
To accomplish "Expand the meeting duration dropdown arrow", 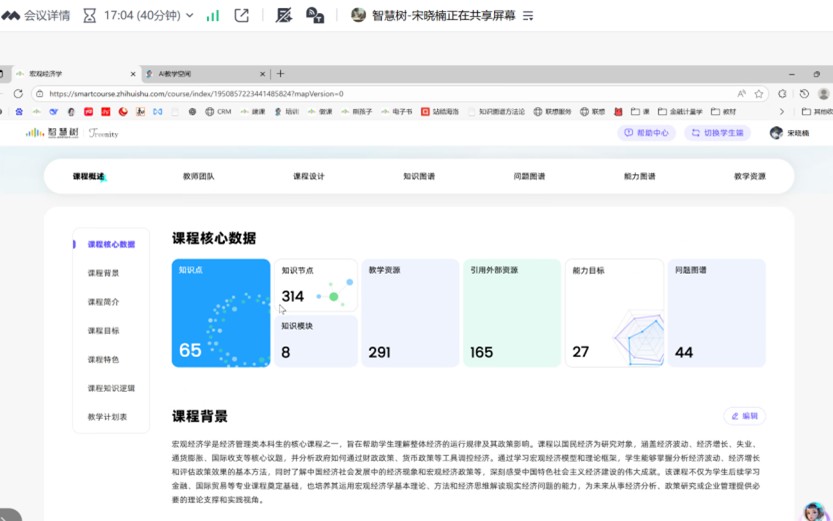I will coord(191,15).
